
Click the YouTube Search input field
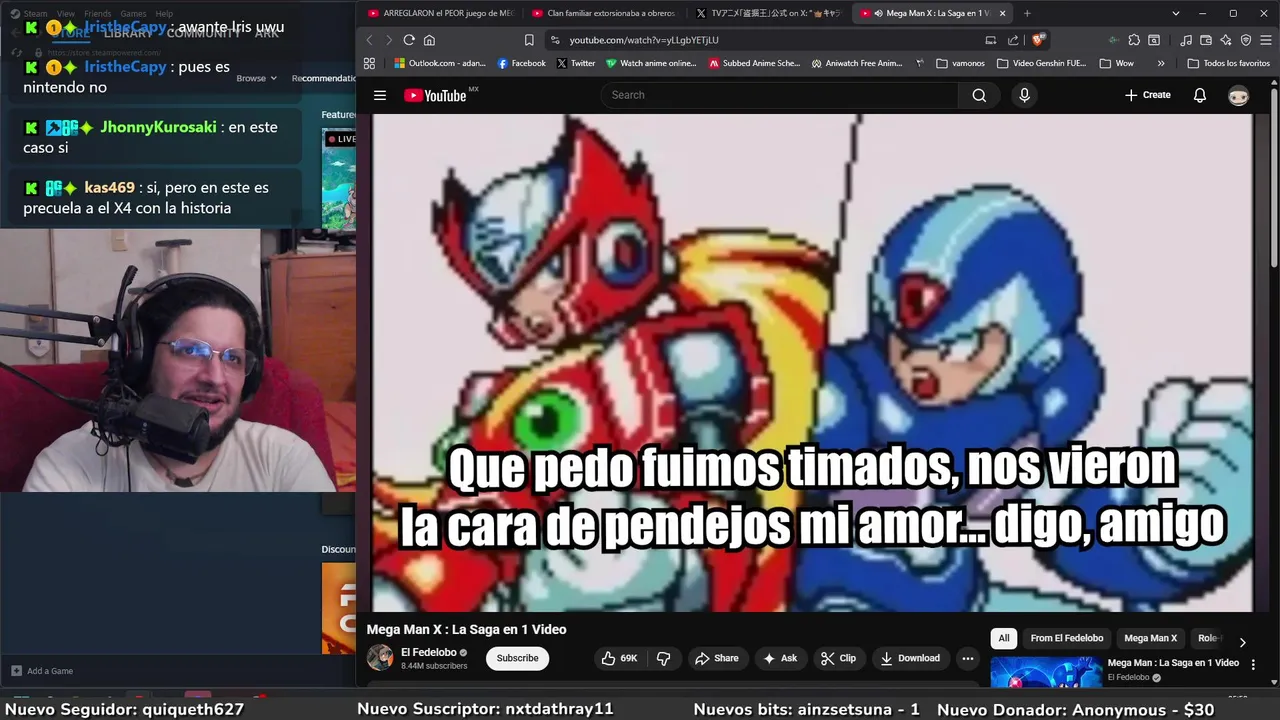tap(780, 95)
